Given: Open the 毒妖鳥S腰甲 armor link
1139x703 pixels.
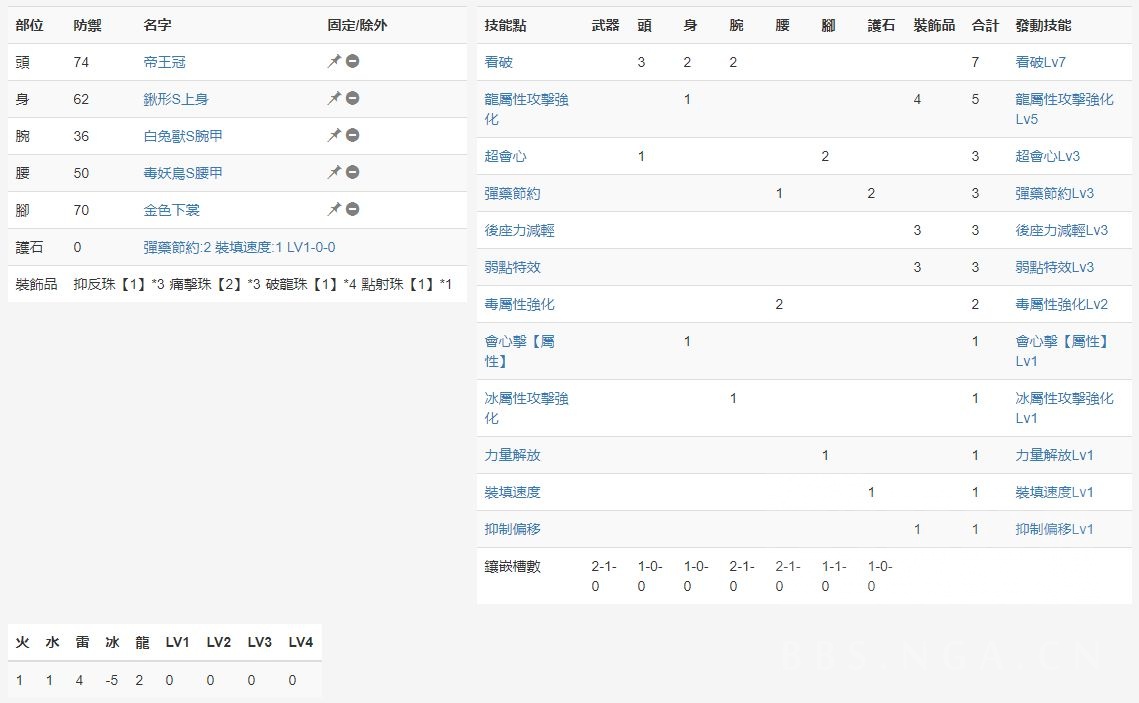Looking at the screenshot, I should [x=183, y=174].
